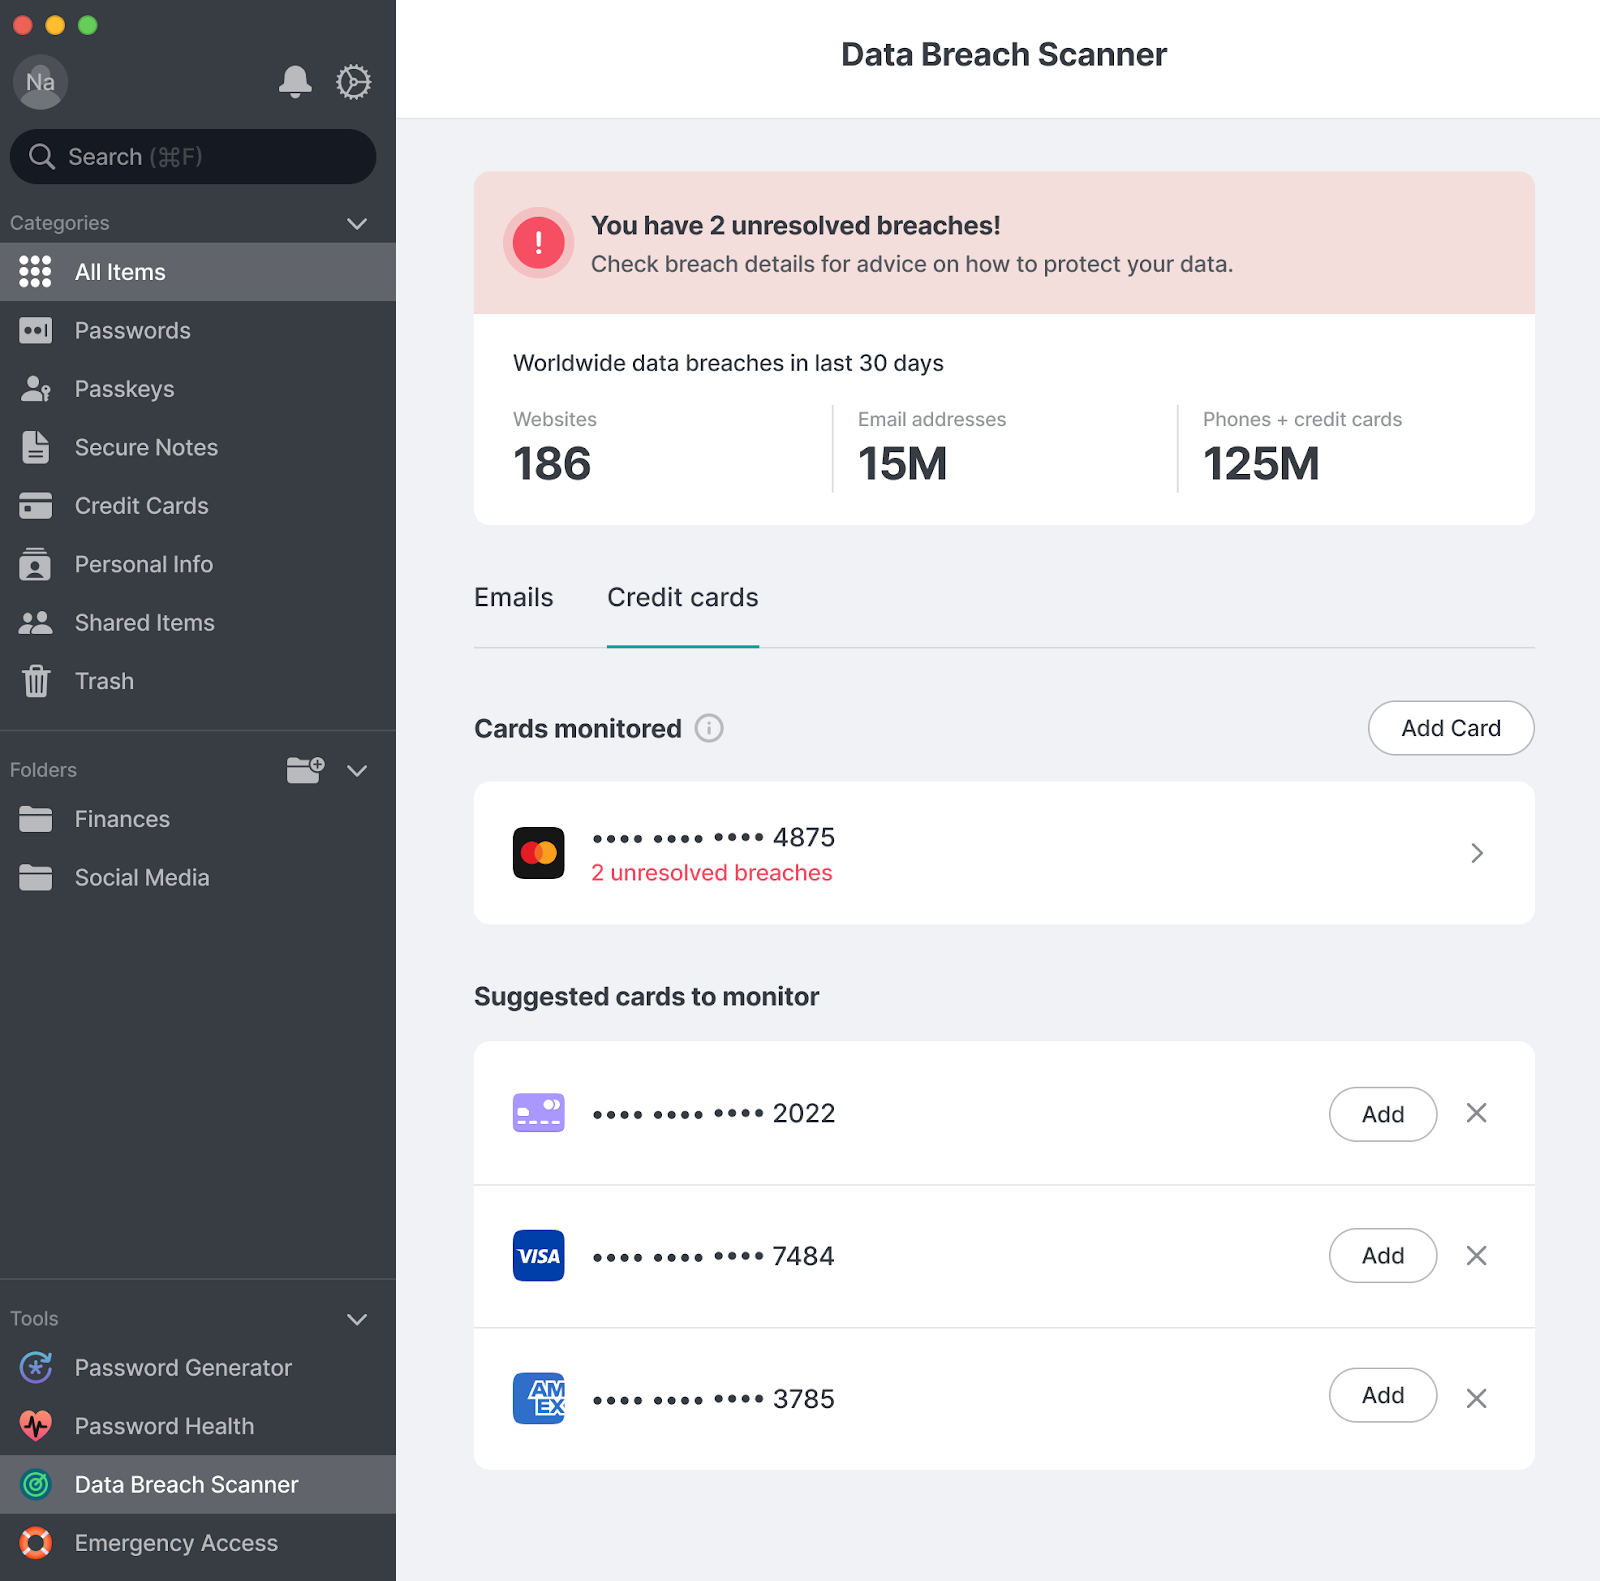The height and width of the screenshot is (1581, 1600).
Task: Open the Trash
Action: click(x=103, y=681)
